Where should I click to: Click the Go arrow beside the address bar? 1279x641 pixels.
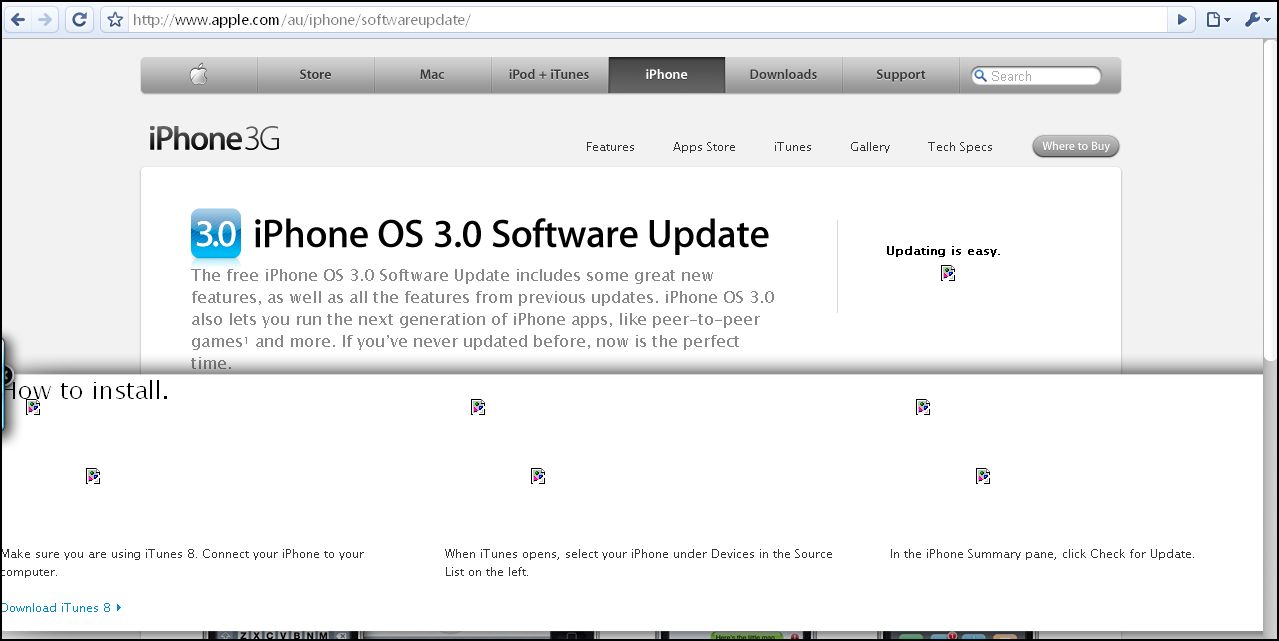1183,19
